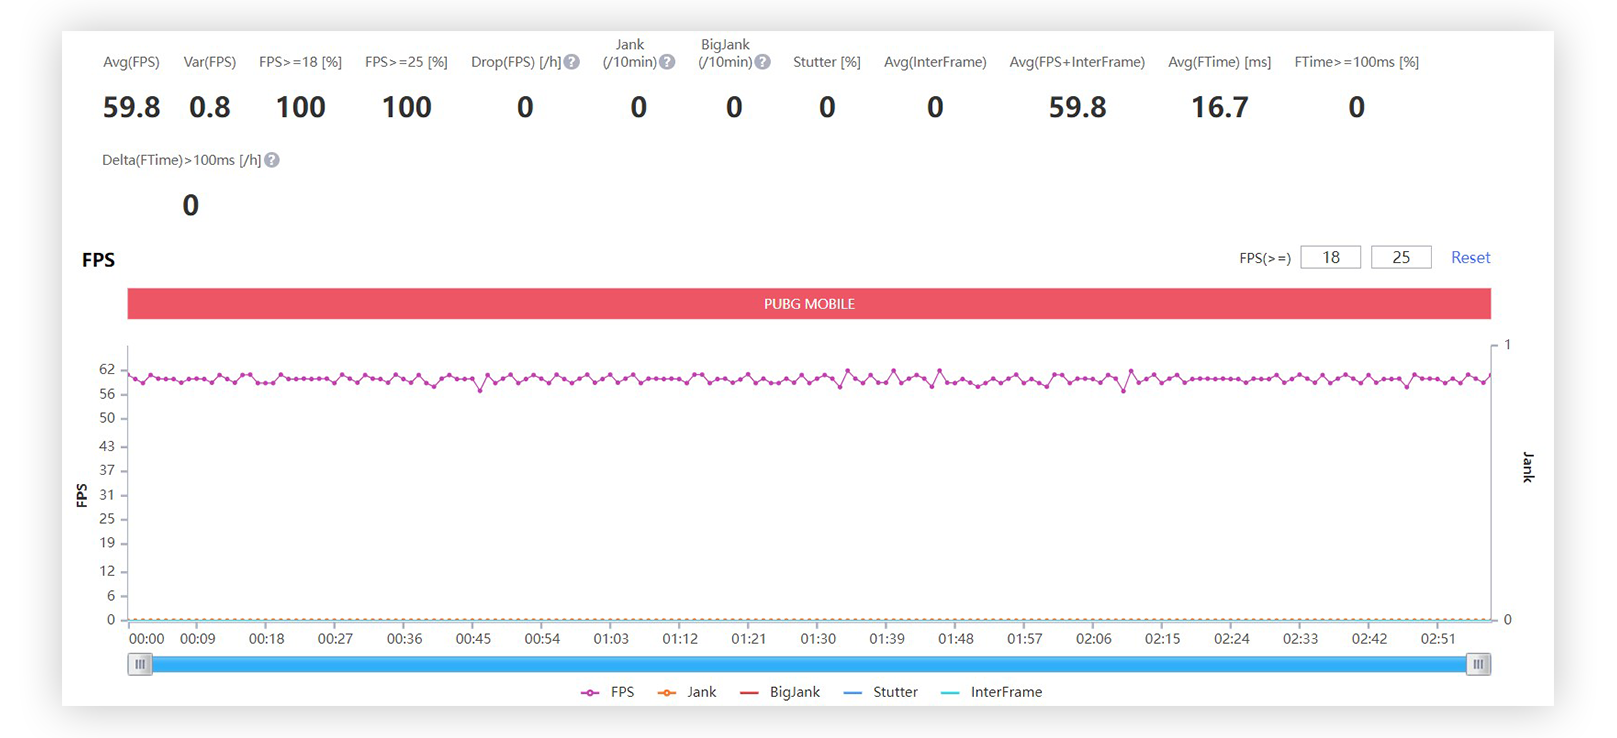Click the FPS chart title
Screen dimensions: 1617x738
98,260
